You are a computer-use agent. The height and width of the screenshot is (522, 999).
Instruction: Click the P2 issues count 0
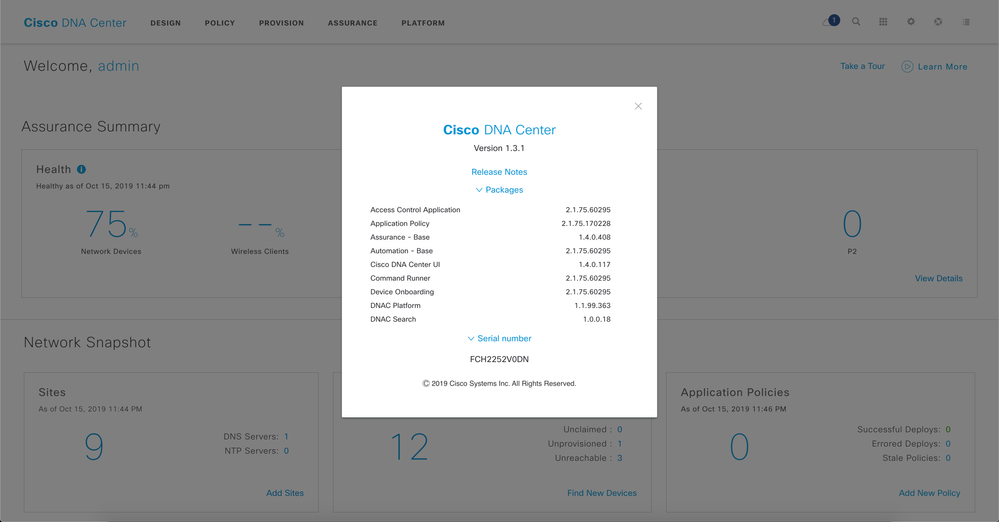852,224
